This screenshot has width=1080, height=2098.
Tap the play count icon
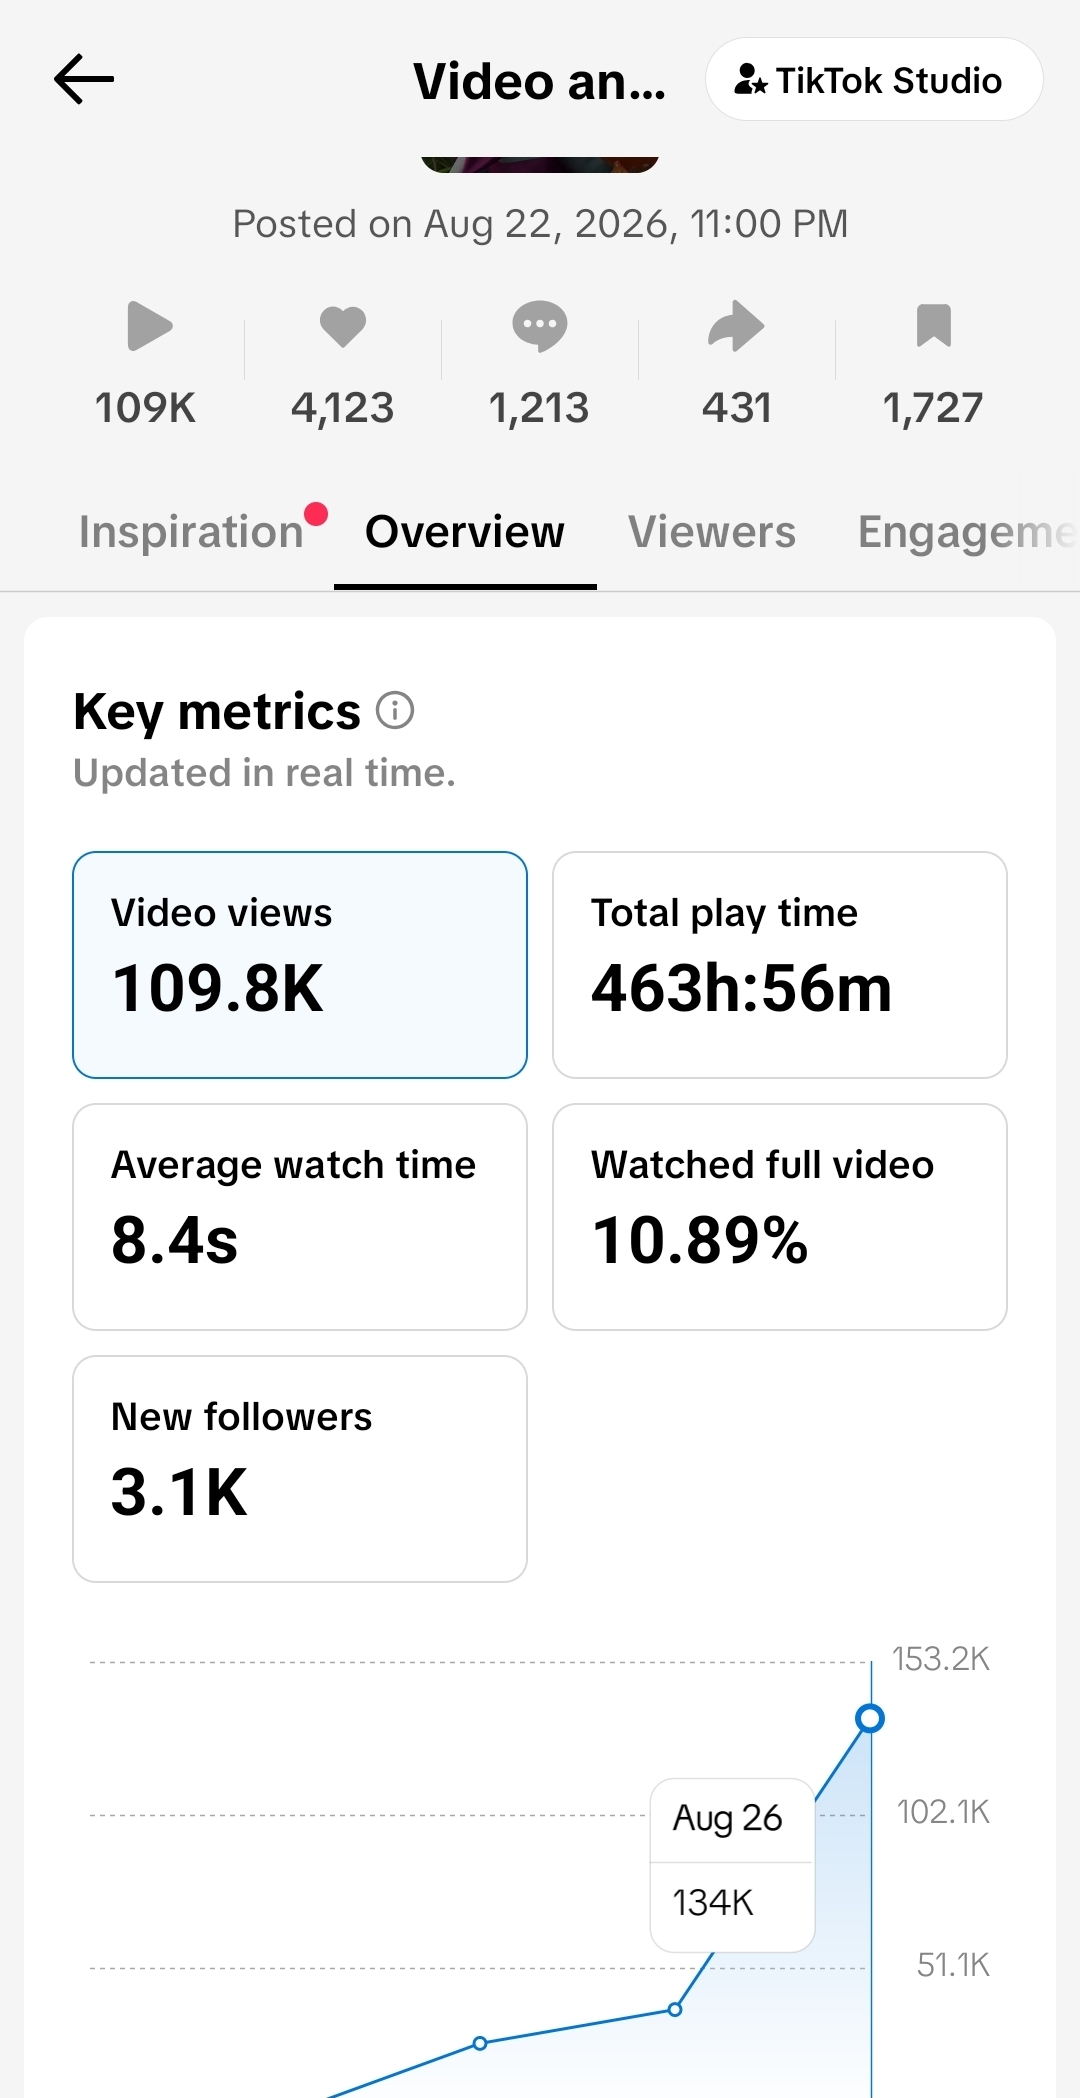point(150,326)
